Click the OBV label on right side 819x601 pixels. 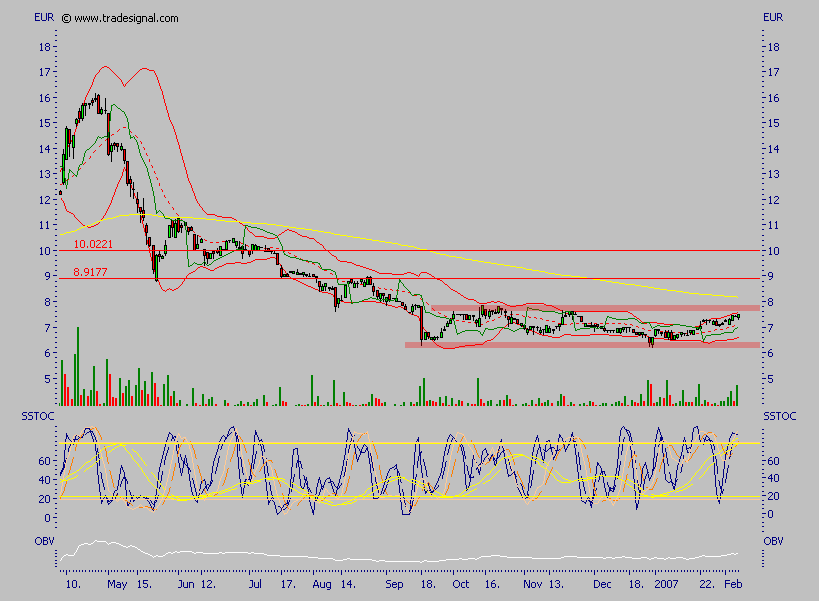[774, 540]
